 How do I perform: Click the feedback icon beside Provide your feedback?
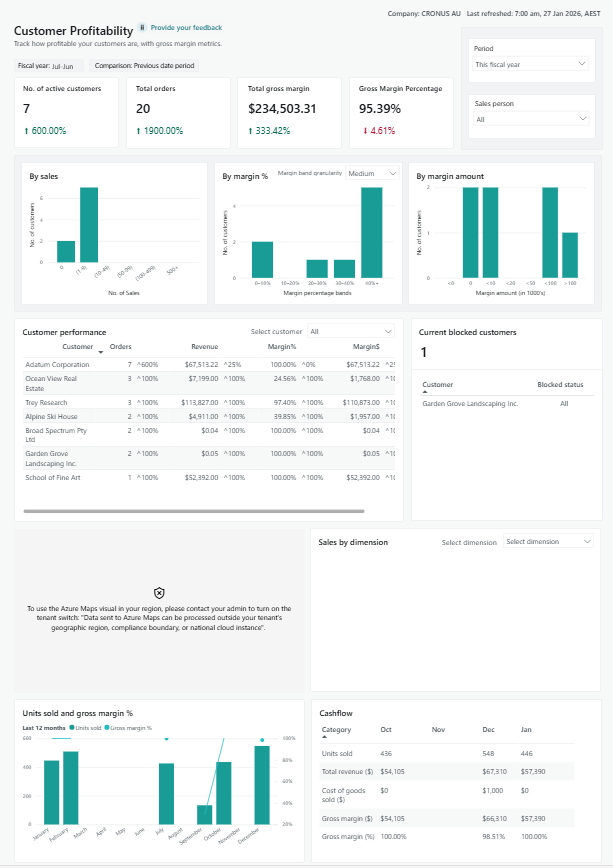[143, 28]
